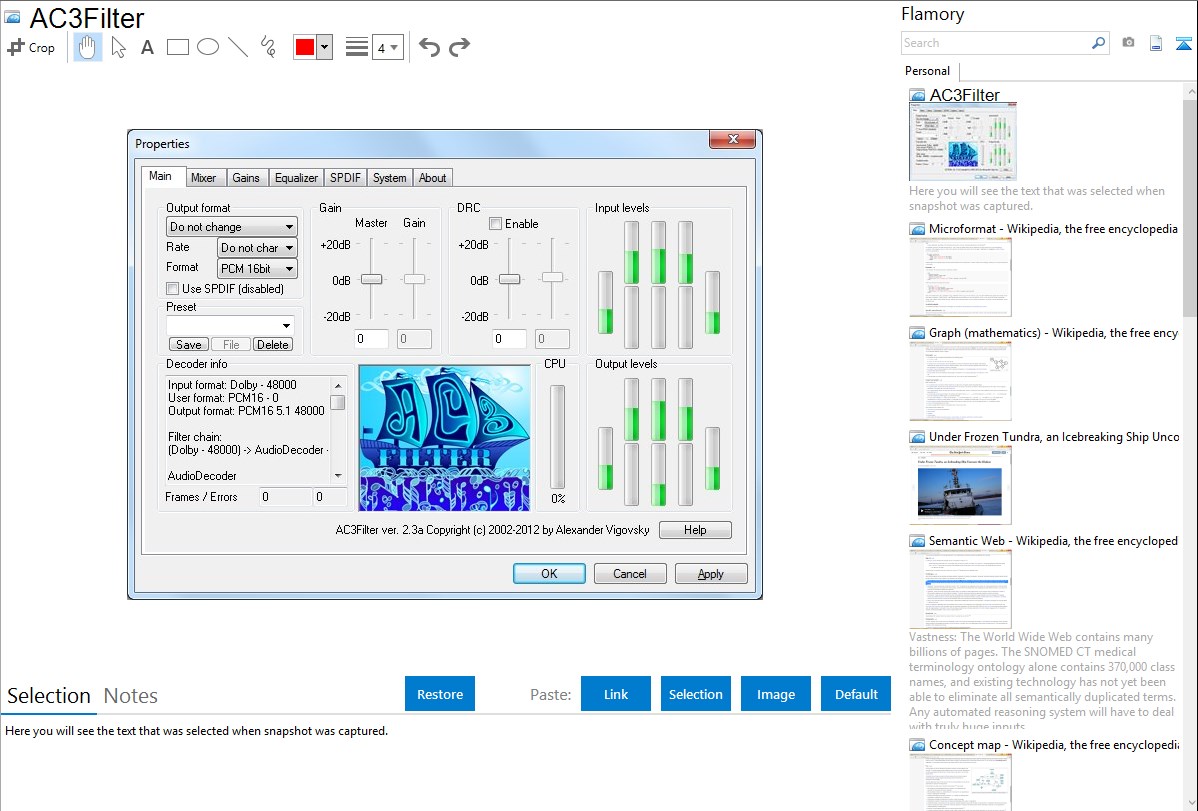The height and width of the screenshot is (811, 1198).
Task: Open the Rate dropdown
Action: [257, 248]
